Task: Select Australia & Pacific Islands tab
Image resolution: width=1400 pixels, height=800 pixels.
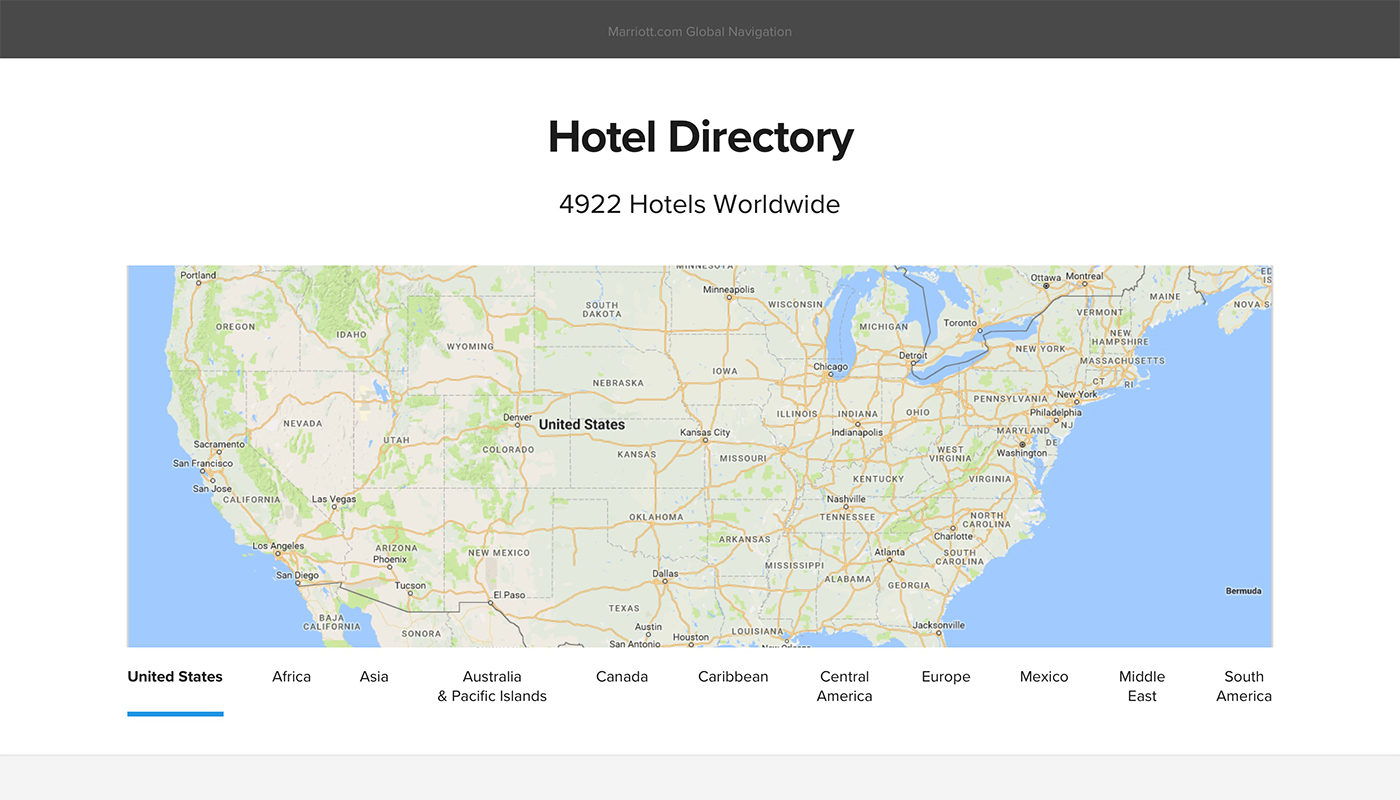Action: 492,687
